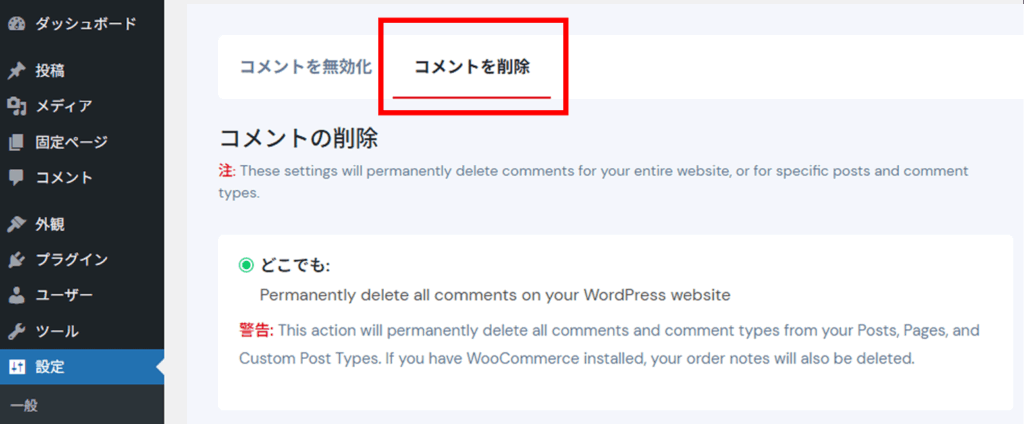
Task: Open the ダッシュボード menu text label
Action: click(x=85, y=23)
